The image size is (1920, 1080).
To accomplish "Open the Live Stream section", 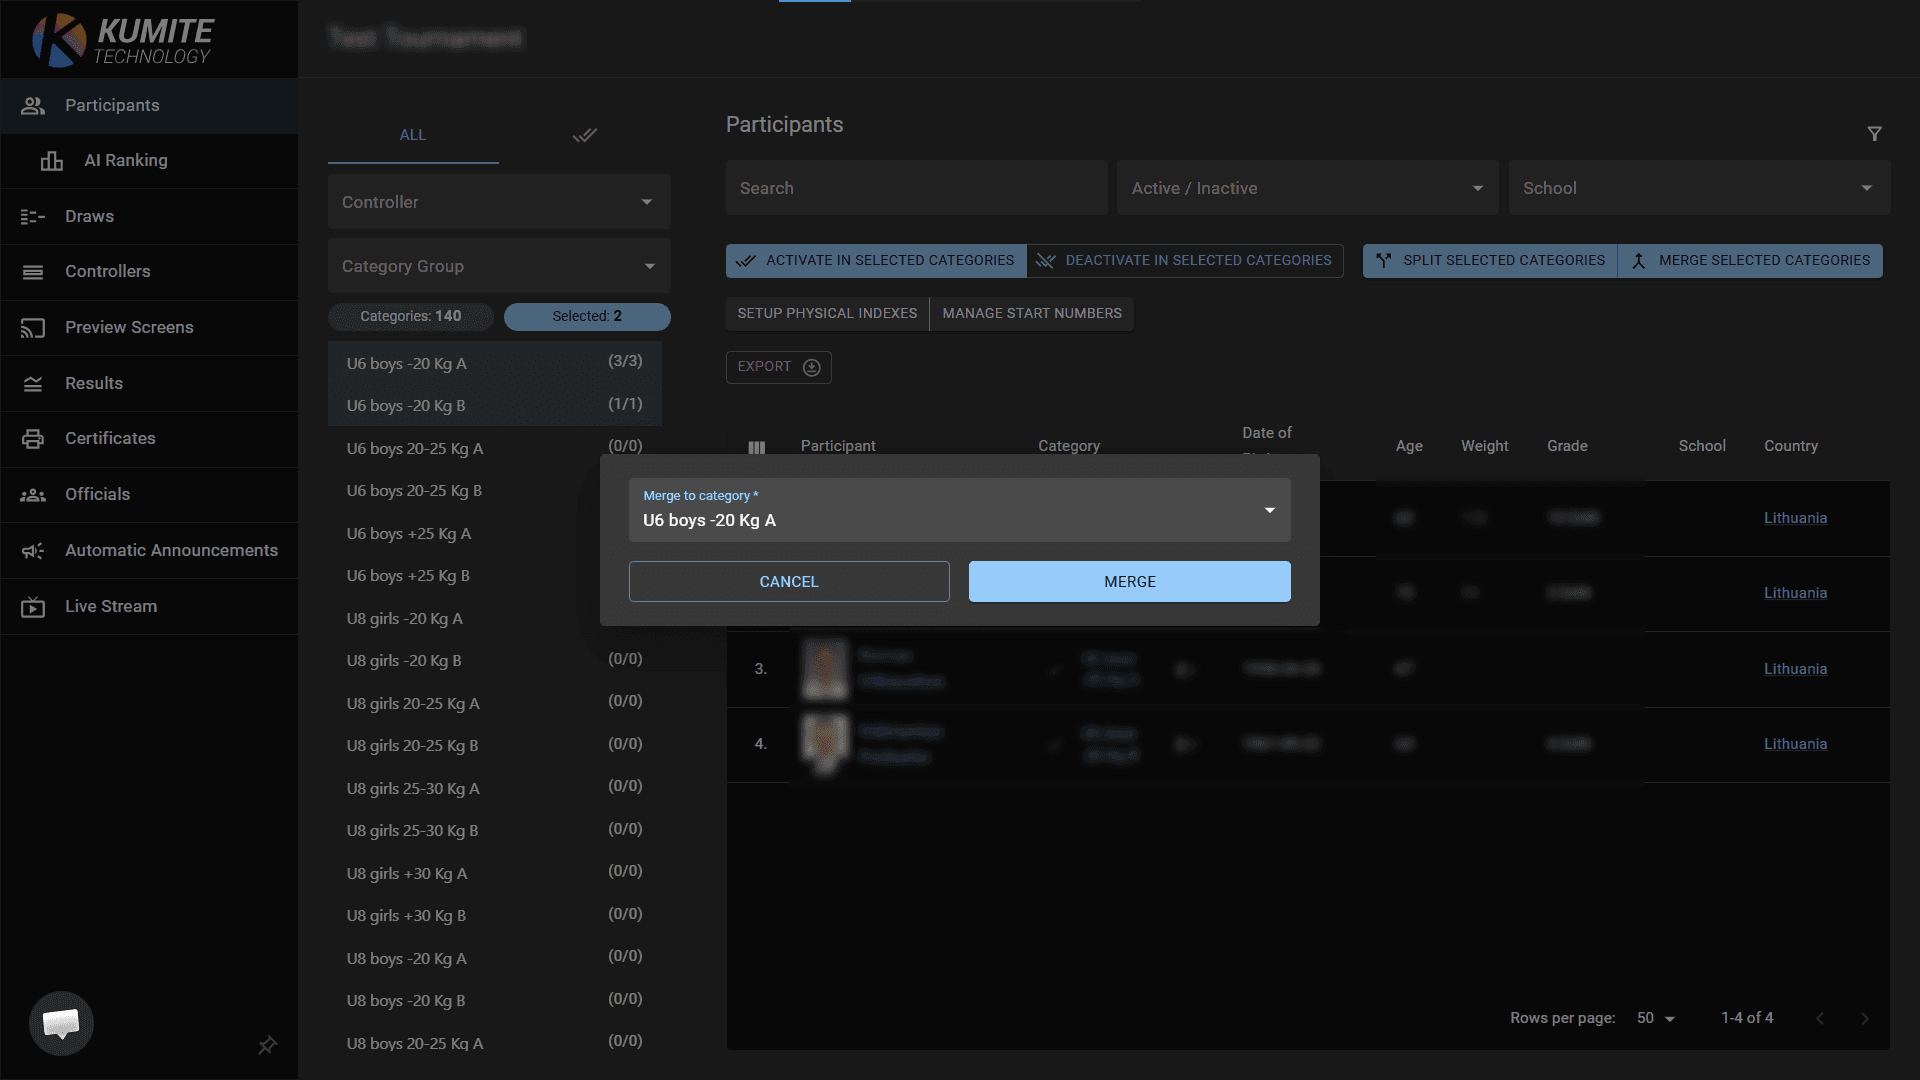I will (111, 606).
